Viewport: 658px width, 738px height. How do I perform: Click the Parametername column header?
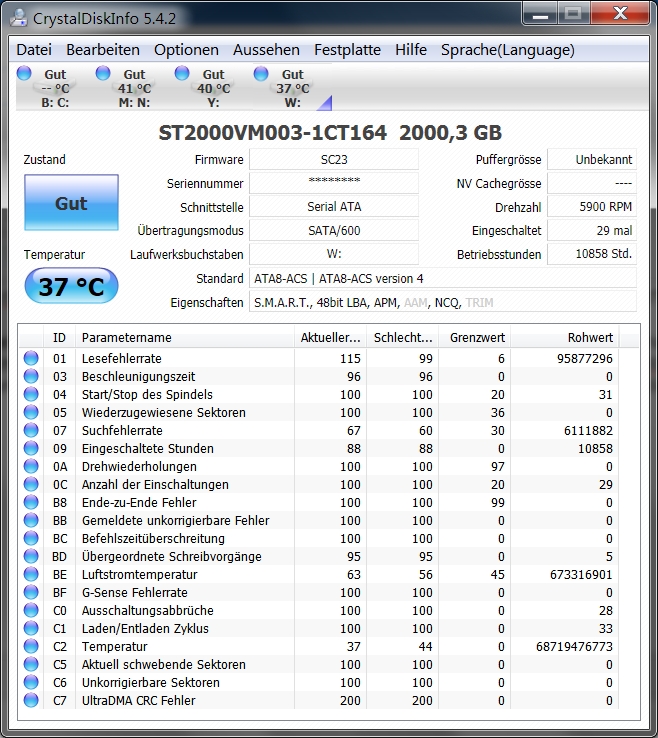(185, 337)
